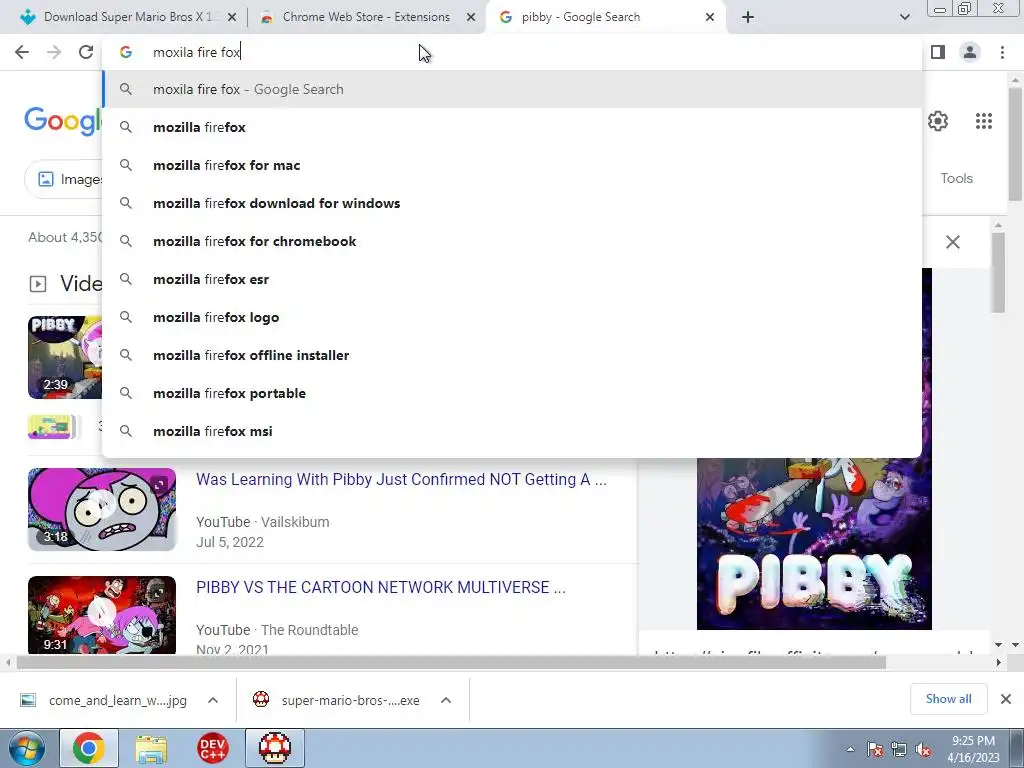
Task: Click the Videos section play icon
Action: [38, 284]
